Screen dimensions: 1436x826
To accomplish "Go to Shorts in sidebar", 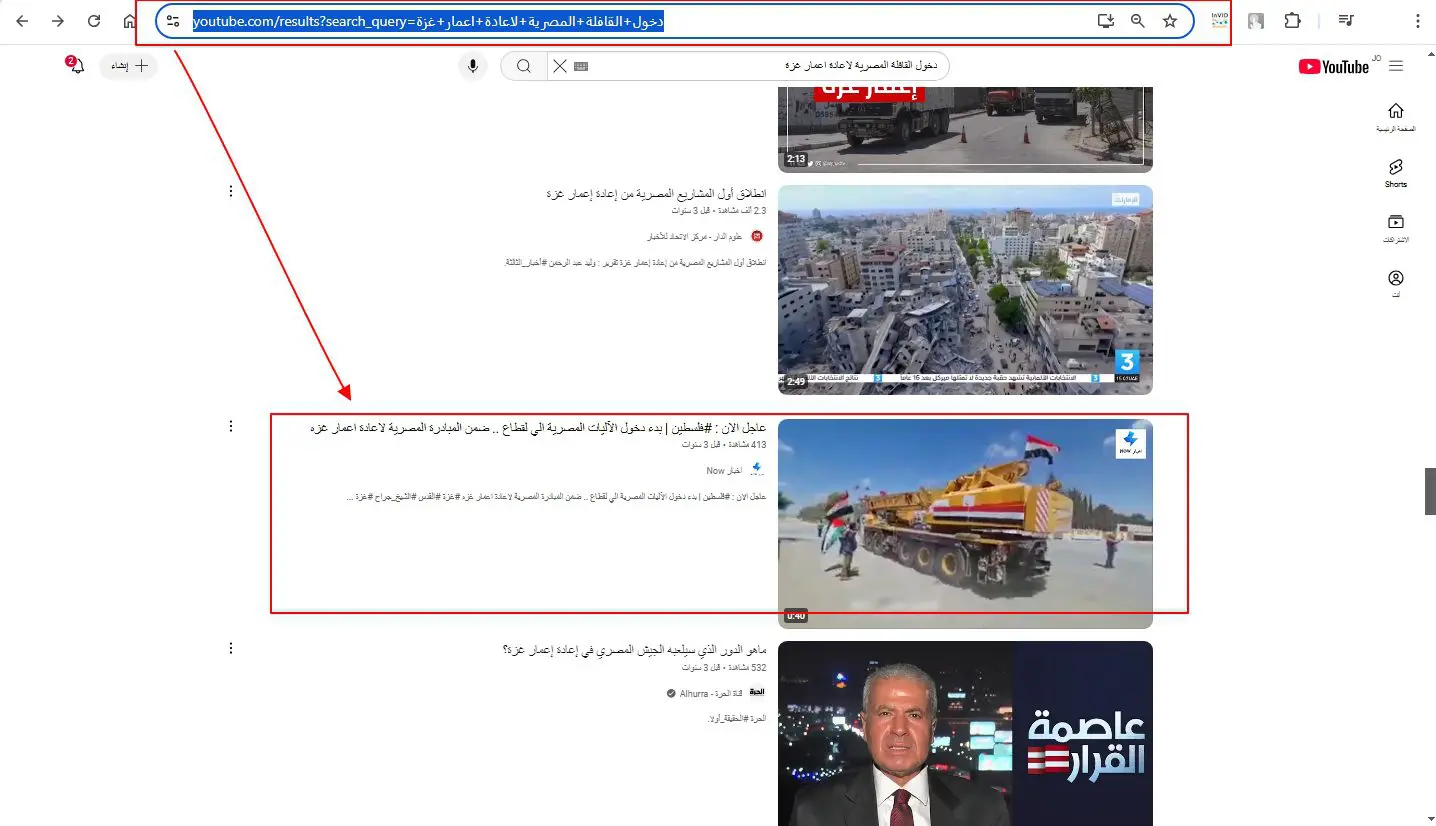I will (x=1396, y=173).
